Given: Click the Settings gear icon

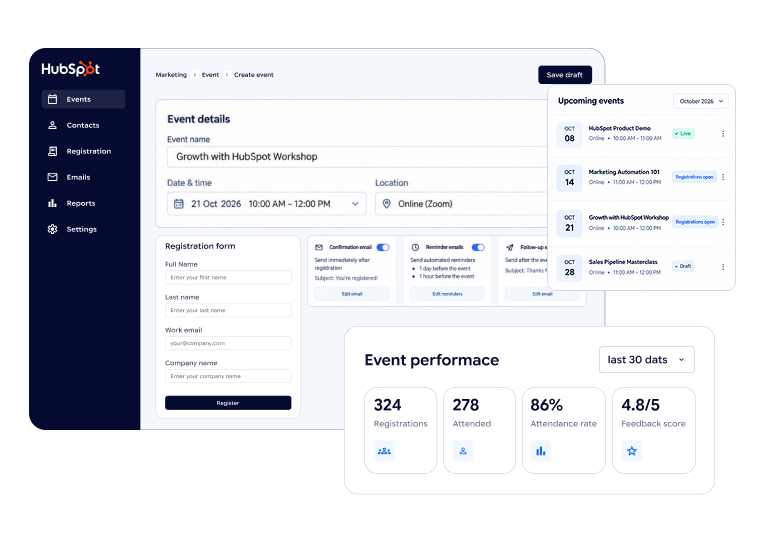Looking at the screenshot, I should (x=52, y=229).
